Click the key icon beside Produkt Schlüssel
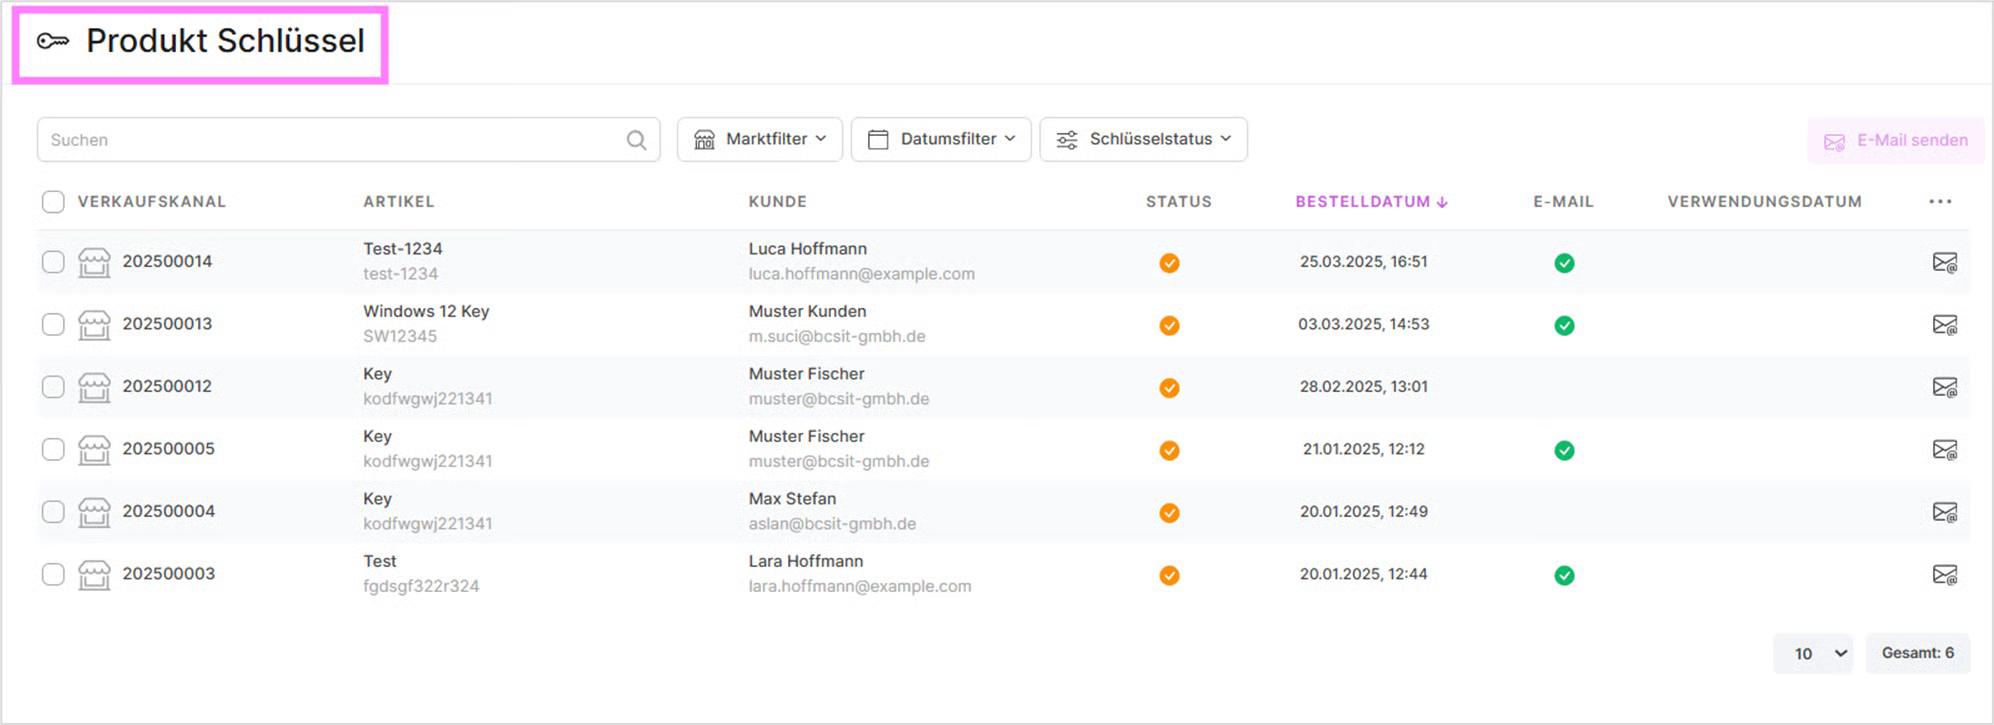 [x=53, y=41]
